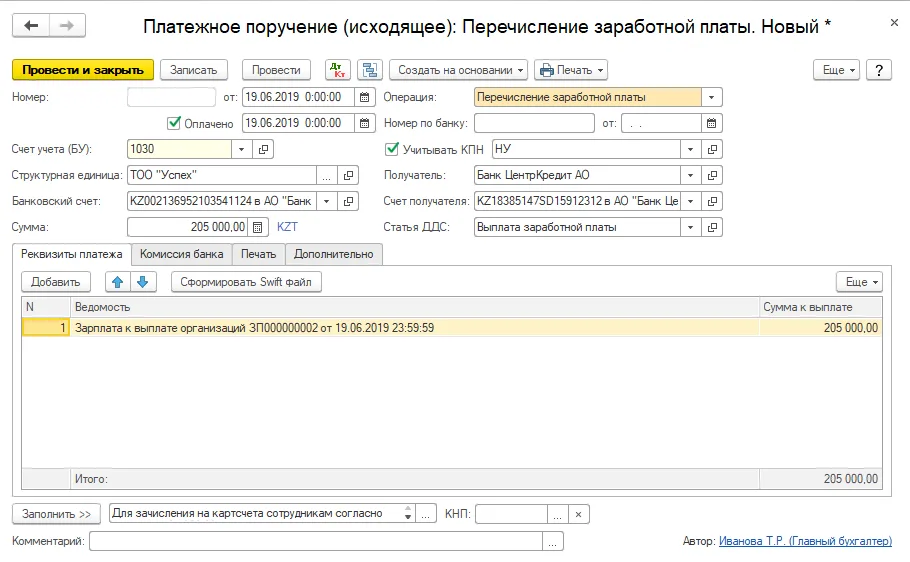The image size is (910, 562).
Task: Step the payment purpose text spinner
Action: (408, 514)
